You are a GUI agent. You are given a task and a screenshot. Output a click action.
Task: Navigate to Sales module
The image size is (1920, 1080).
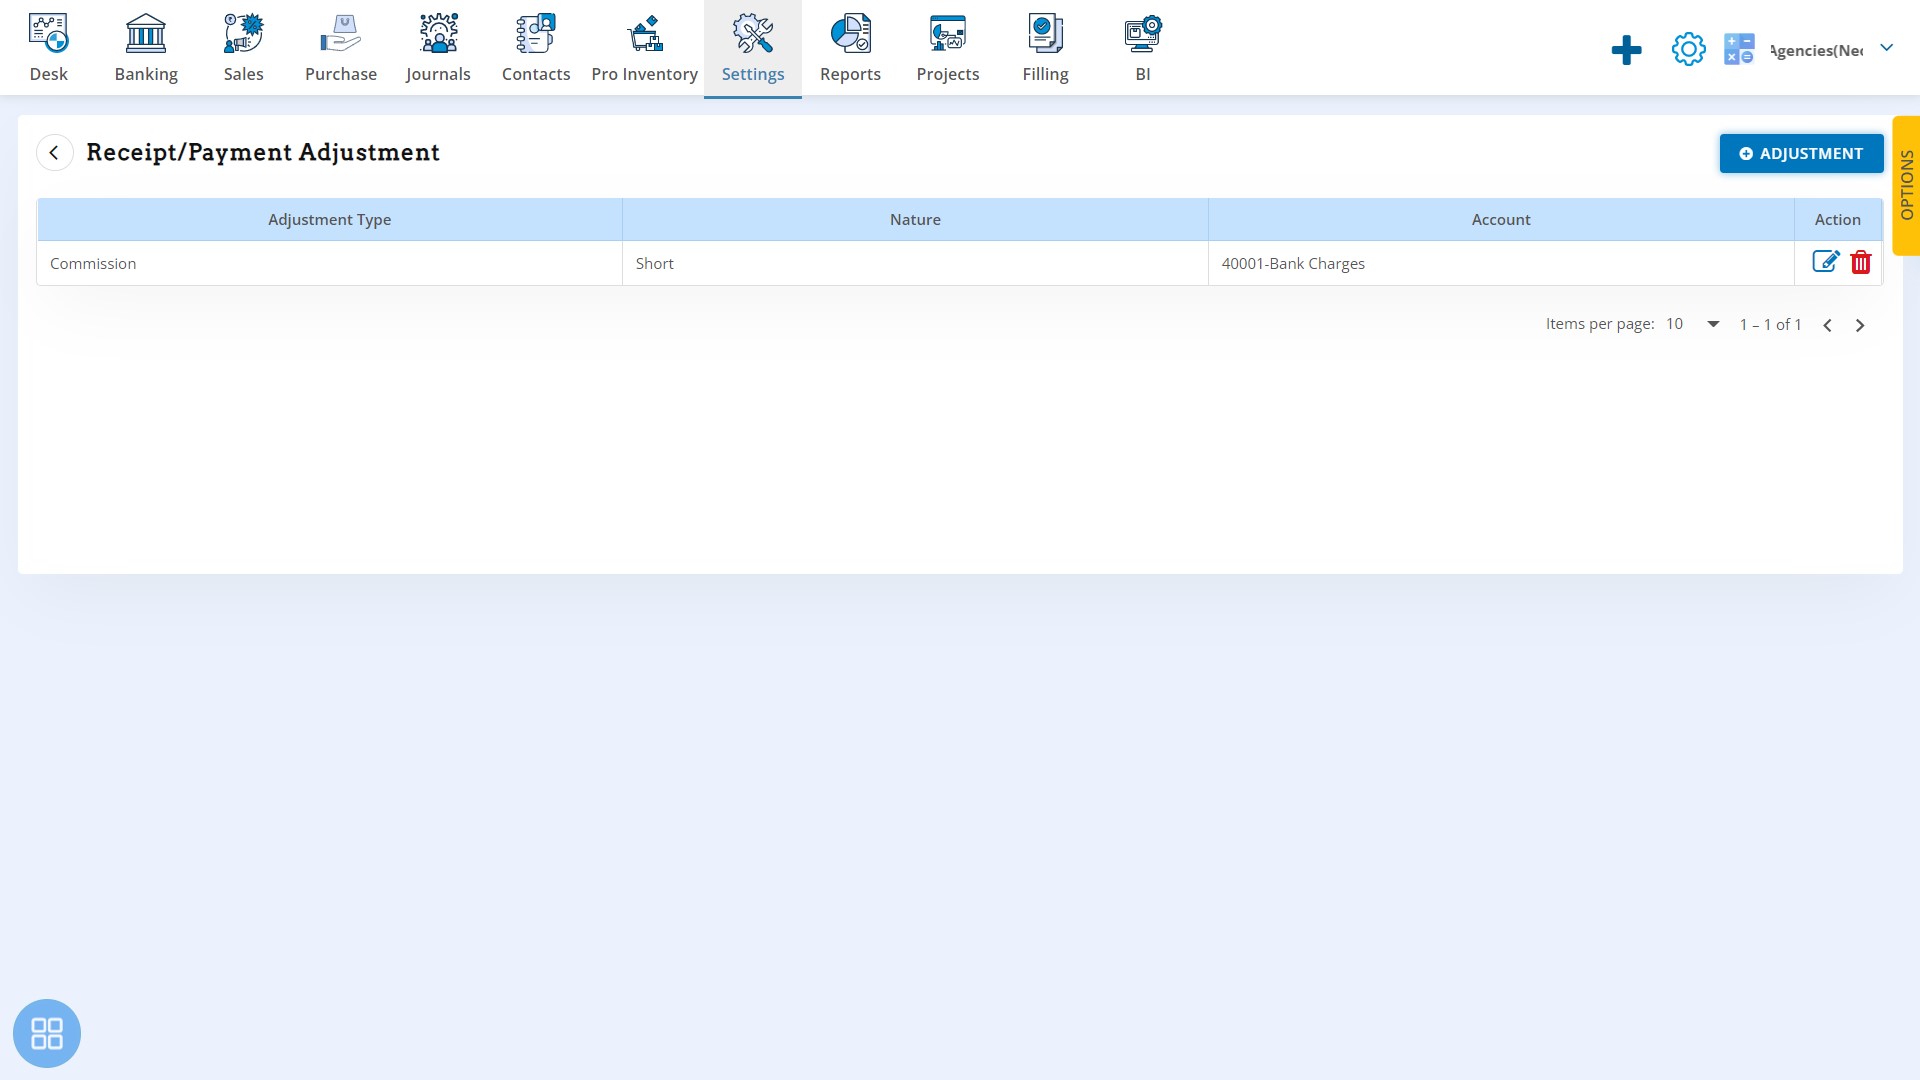(x=244, y=47)
